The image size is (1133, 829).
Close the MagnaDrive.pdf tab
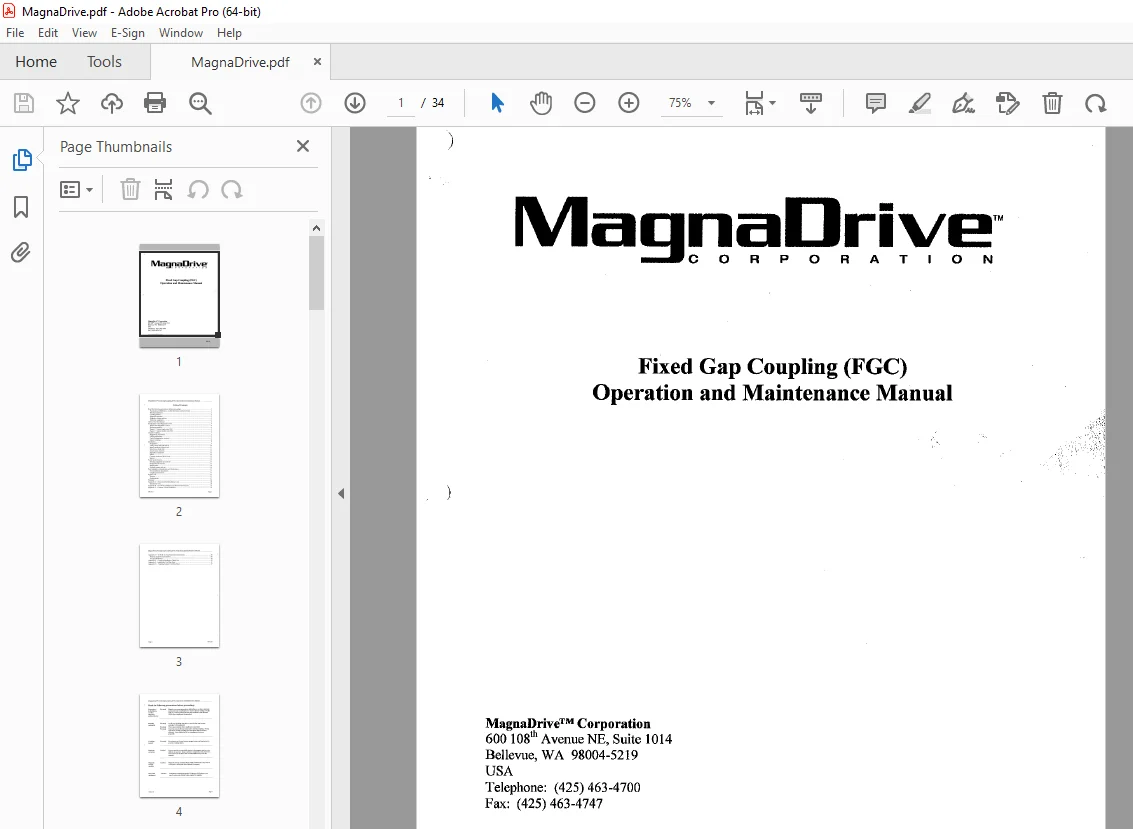[317, 62]
